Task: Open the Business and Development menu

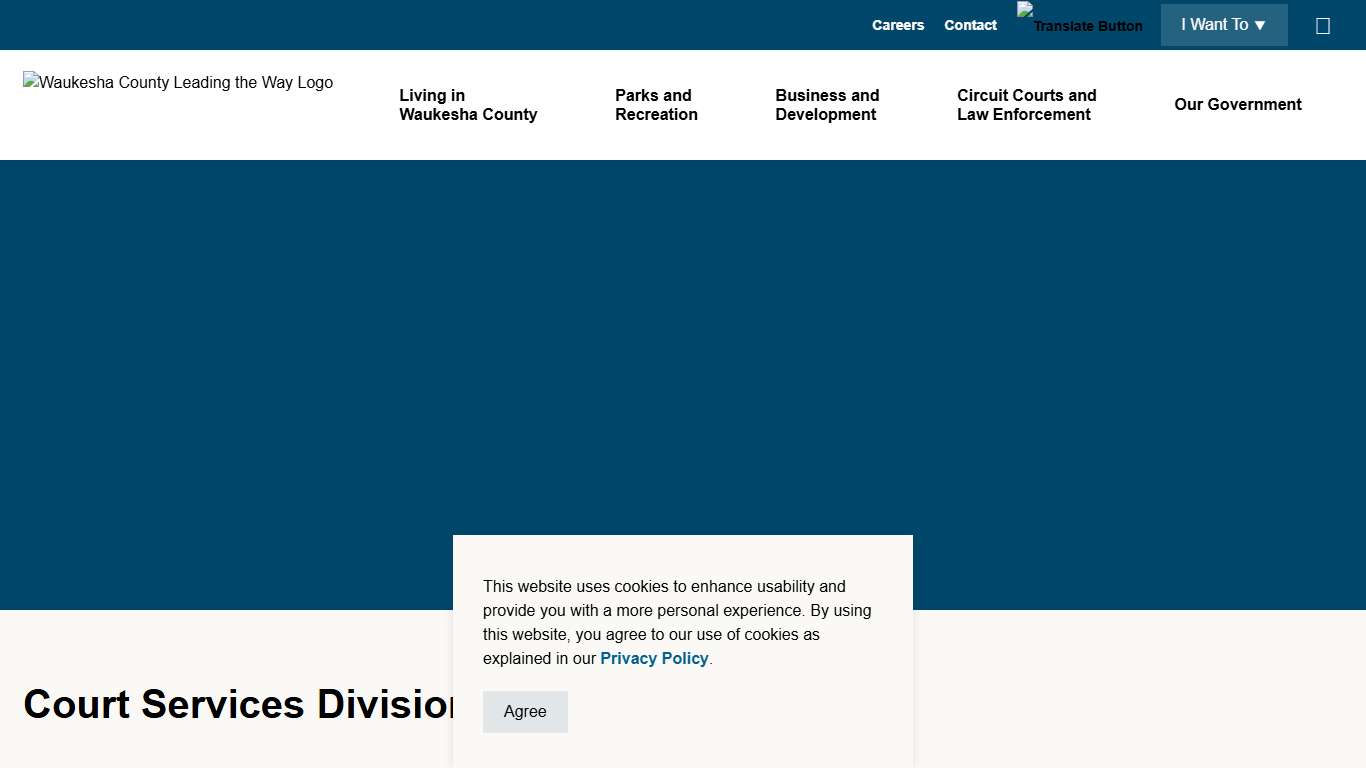Action: pyautogui.click(x=827, y=105)
